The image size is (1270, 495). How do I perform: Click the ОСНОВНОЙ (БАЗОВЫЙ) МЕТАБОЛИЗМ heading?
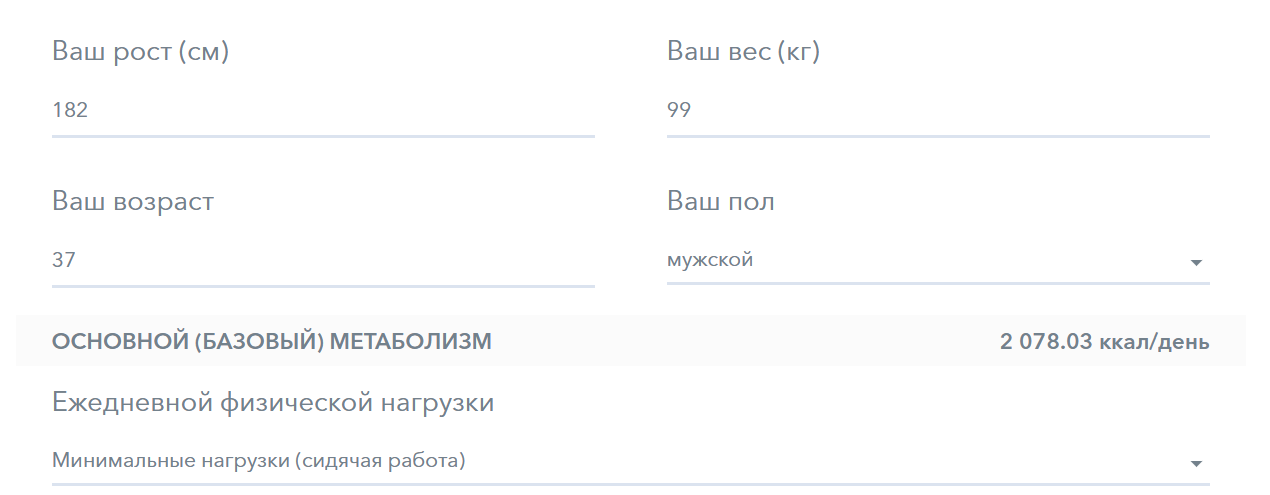pos(271,342)
